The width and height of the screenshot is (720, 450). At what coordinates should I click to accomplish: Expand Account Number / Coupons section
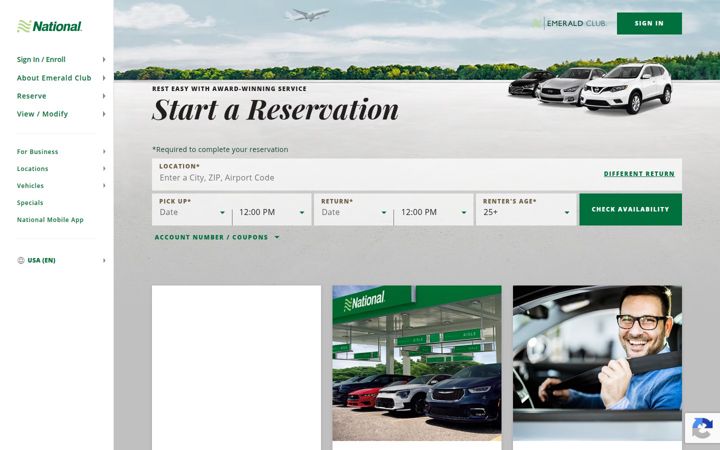pos(217,237)
